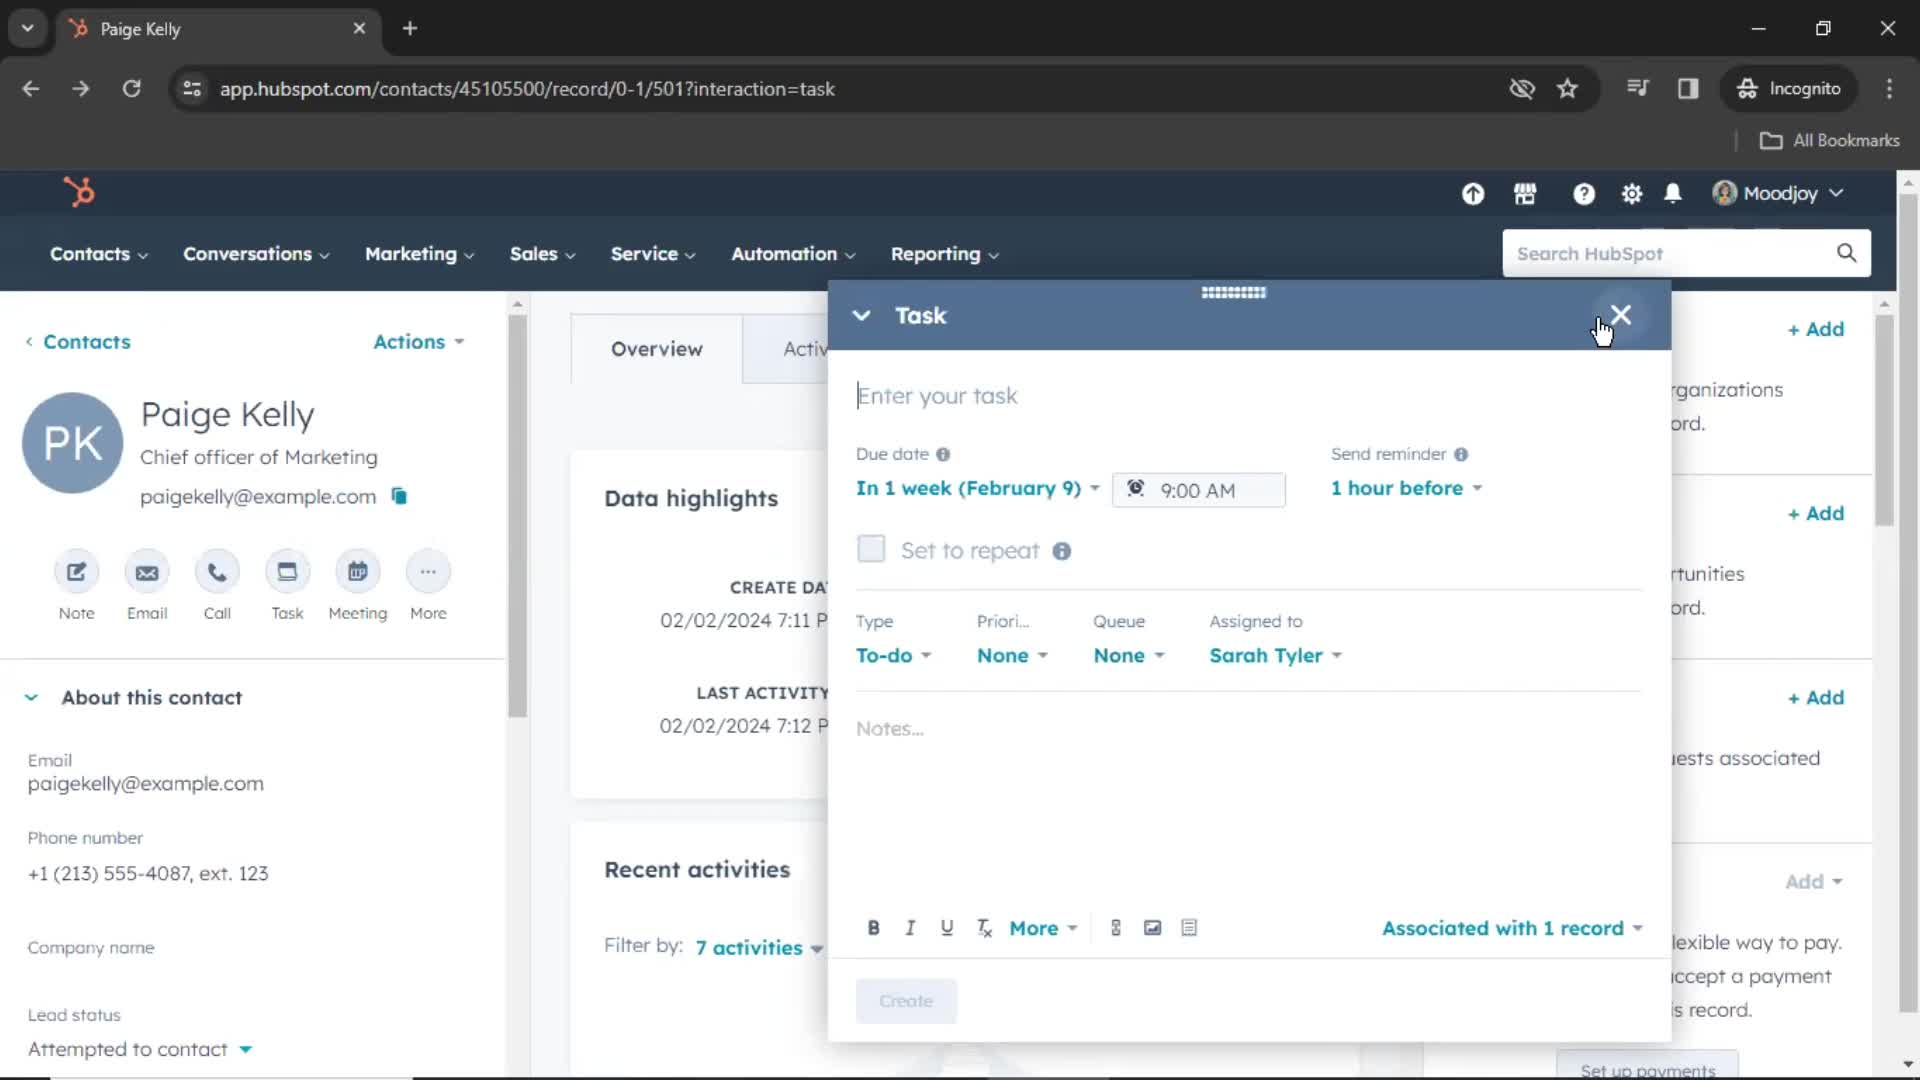Click the Send reminder 1 hour before expander

click(1403, 488)
